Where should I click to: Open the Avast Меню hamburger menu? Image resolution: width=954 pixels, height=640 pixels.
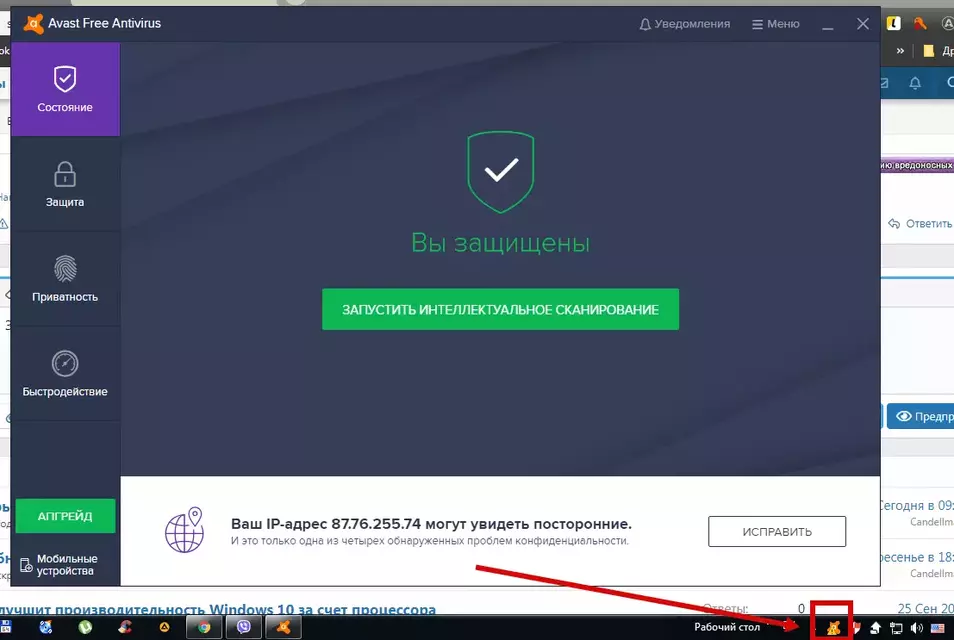[776, 24]
